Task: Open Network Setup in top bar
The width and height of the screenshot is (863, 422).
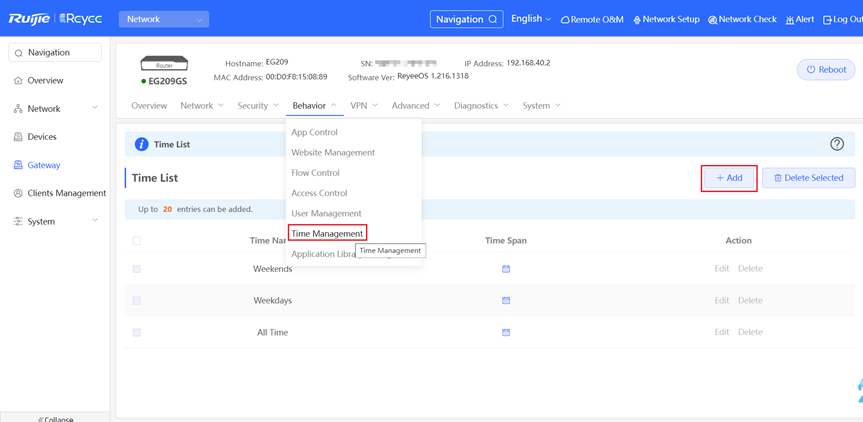Action: pyautogui.click(x=666, y=19)
